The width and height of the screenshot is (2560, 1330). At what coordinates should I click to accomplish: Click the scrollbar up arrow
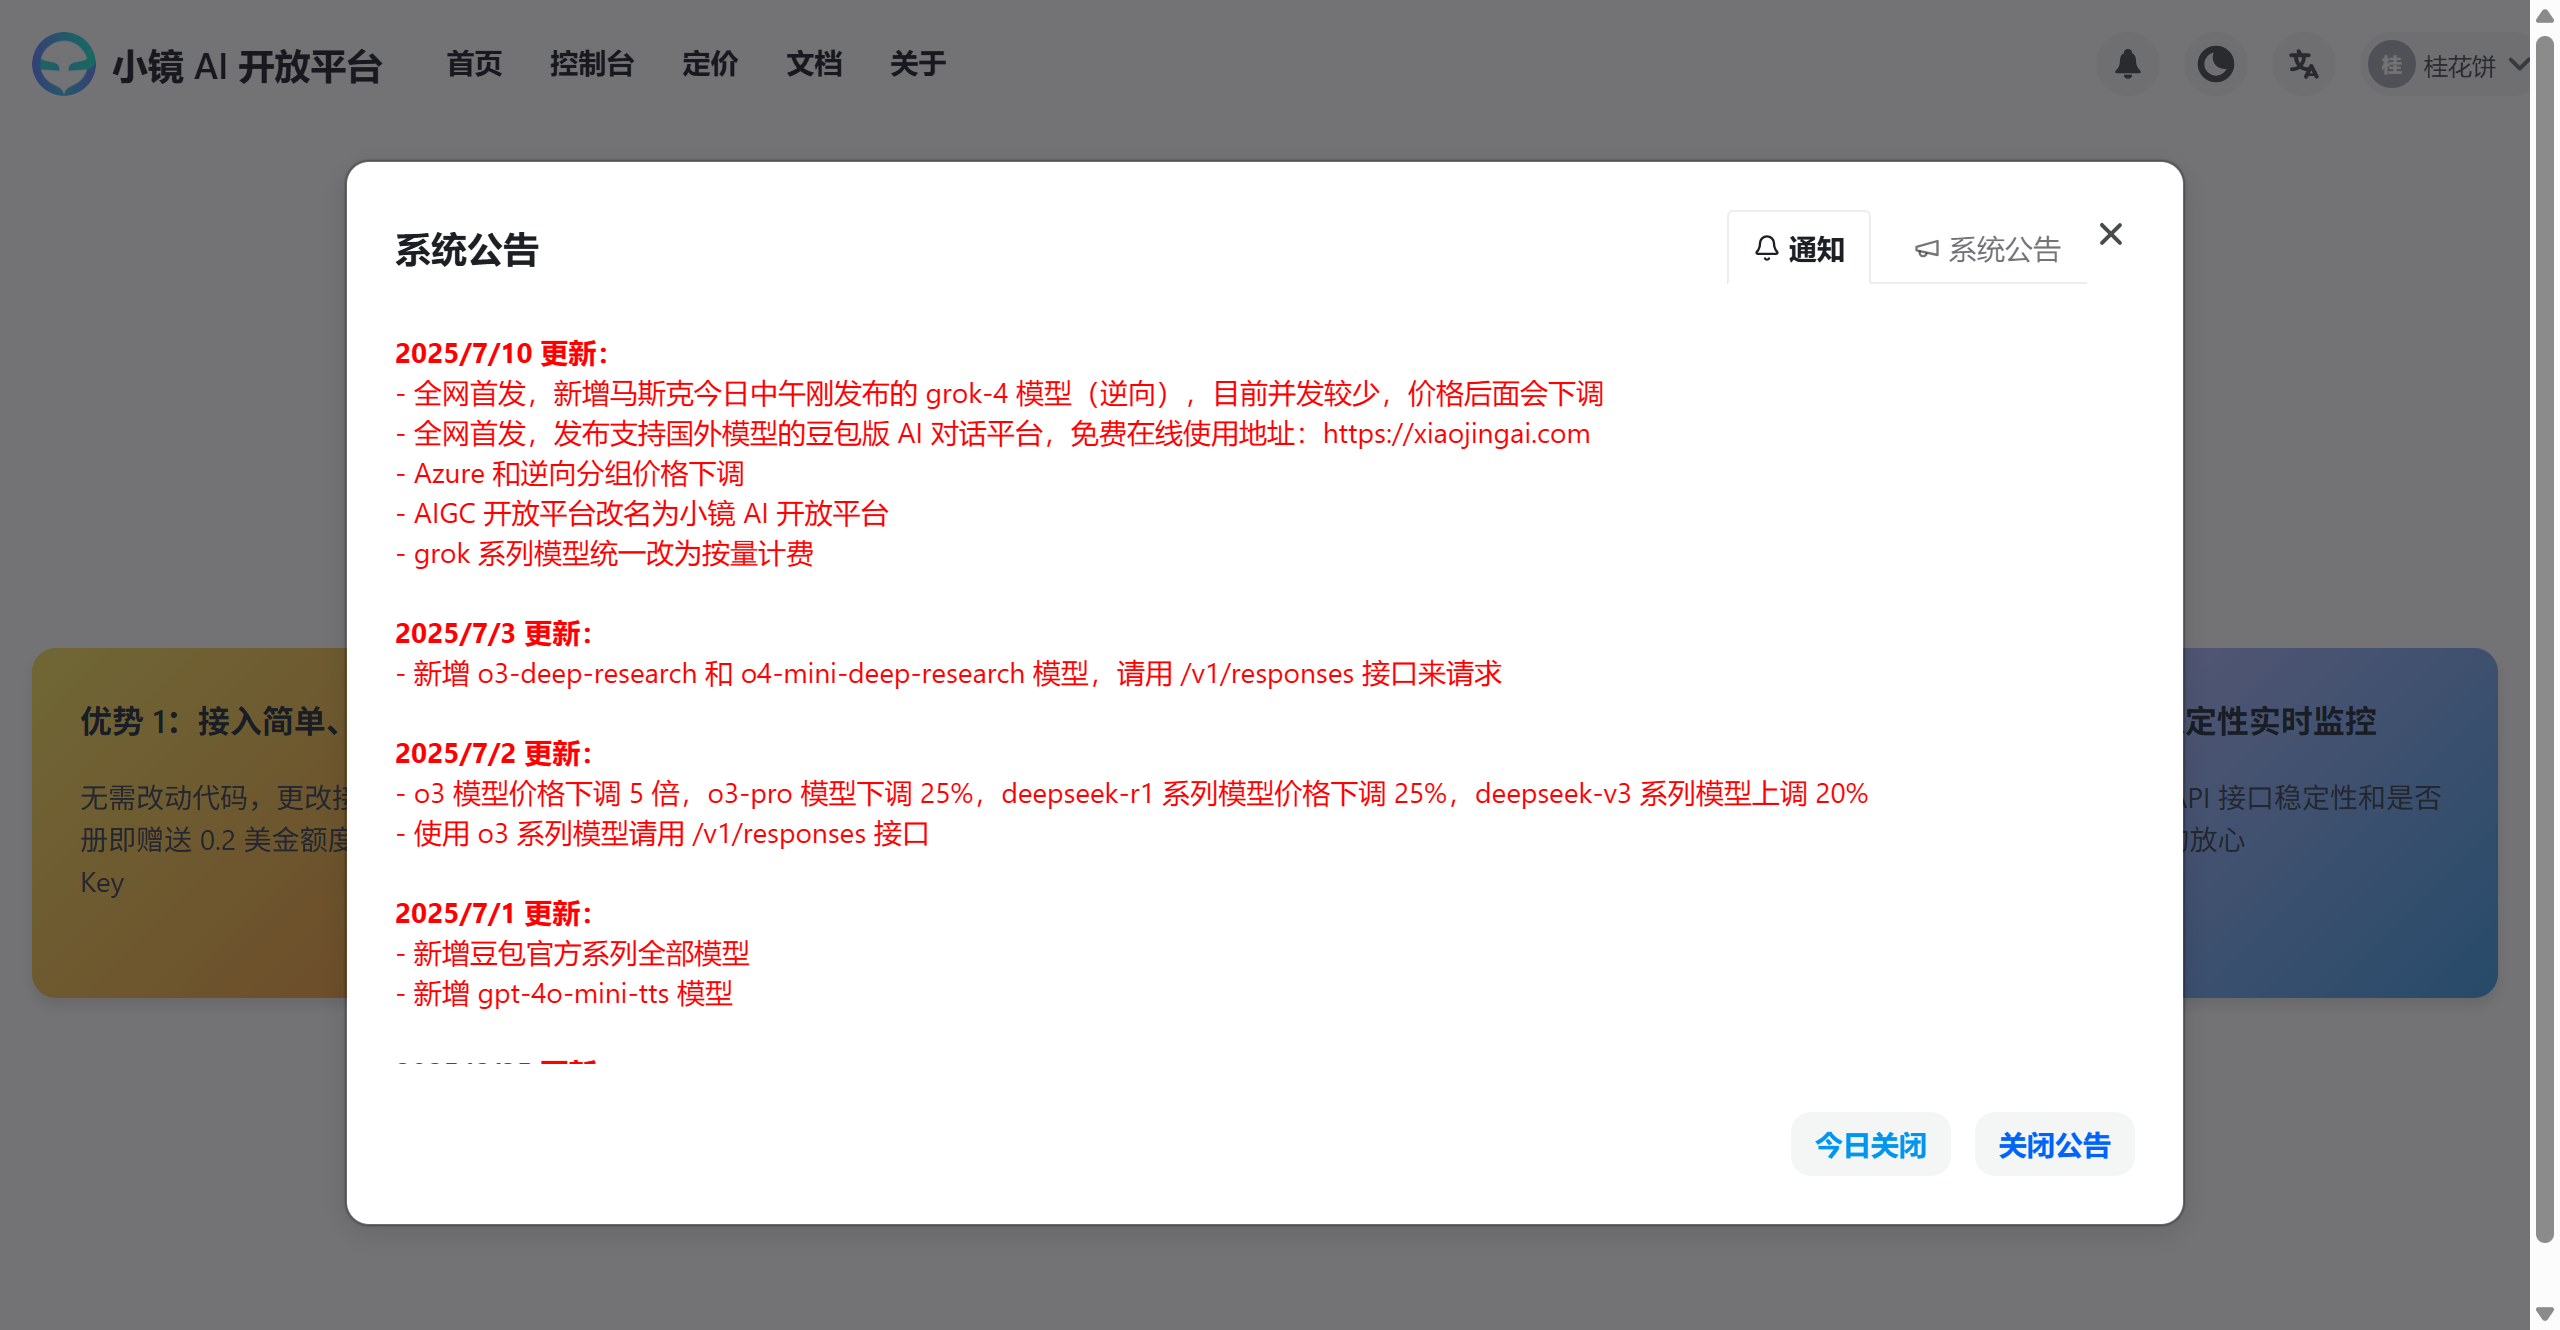[2547, 15]
